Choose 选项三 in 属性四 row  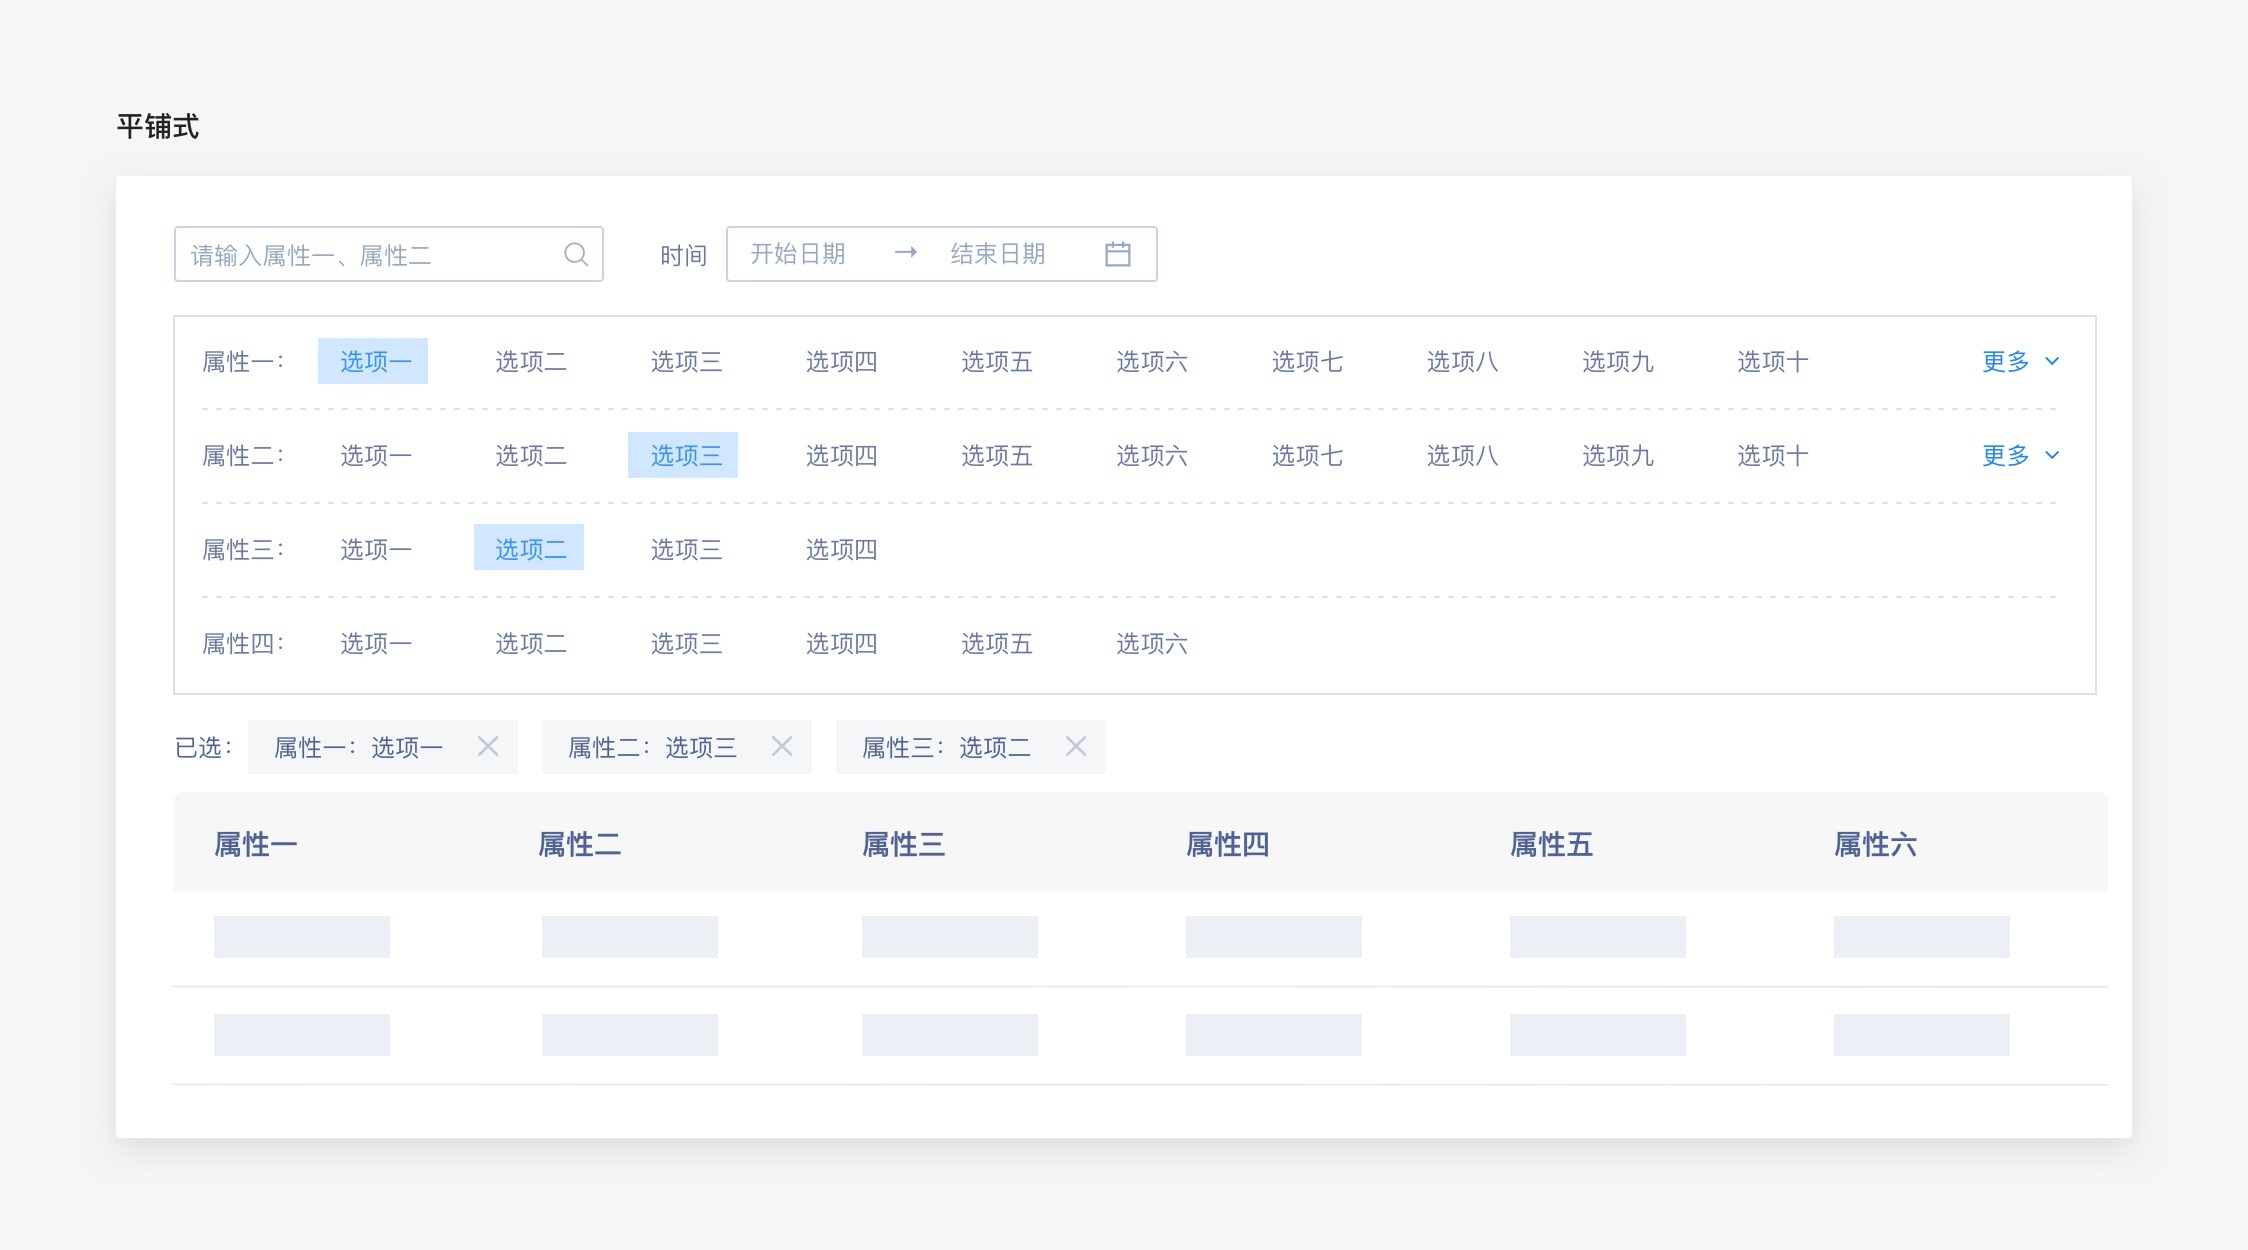click(x=686, y=643)
